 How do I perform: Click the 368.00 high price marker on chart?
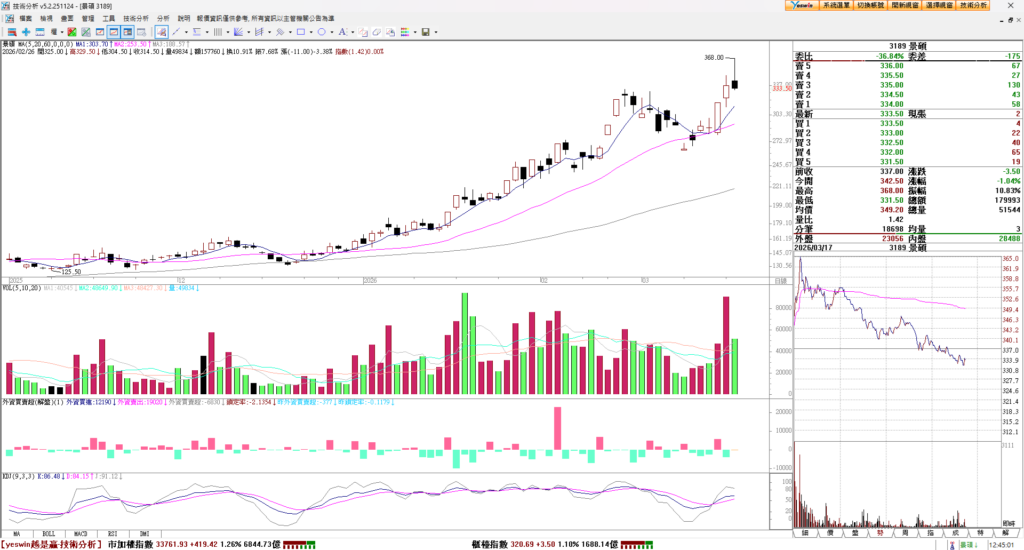coord(713,58)
